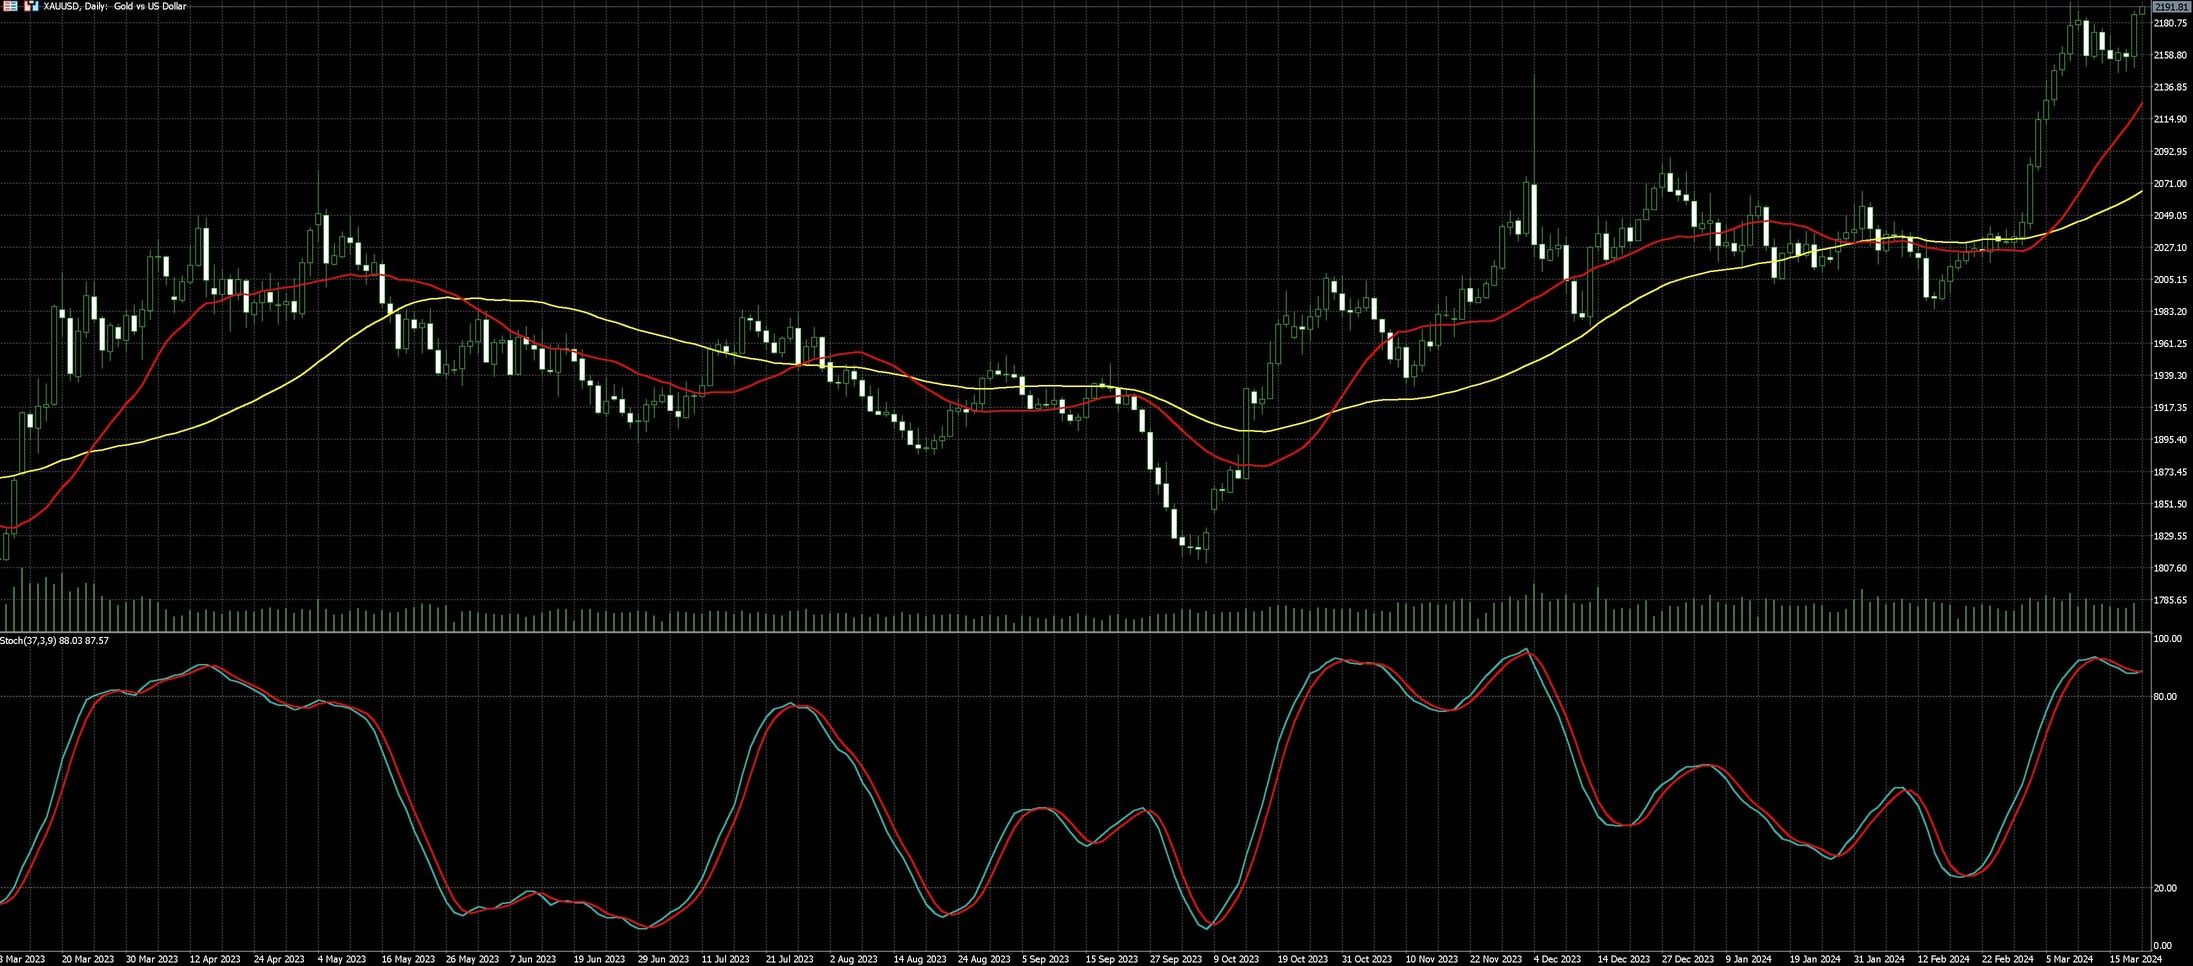Click the One Click Trading grid icon
Image resolution: width=2193 pixels, height=966 pixels.
(x=9, y=6)
